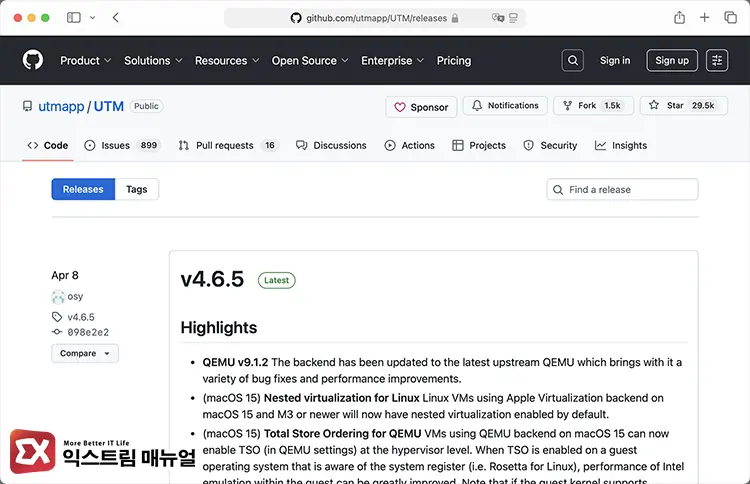
Task: Open the Insights tab
Action: pos(621,145)
